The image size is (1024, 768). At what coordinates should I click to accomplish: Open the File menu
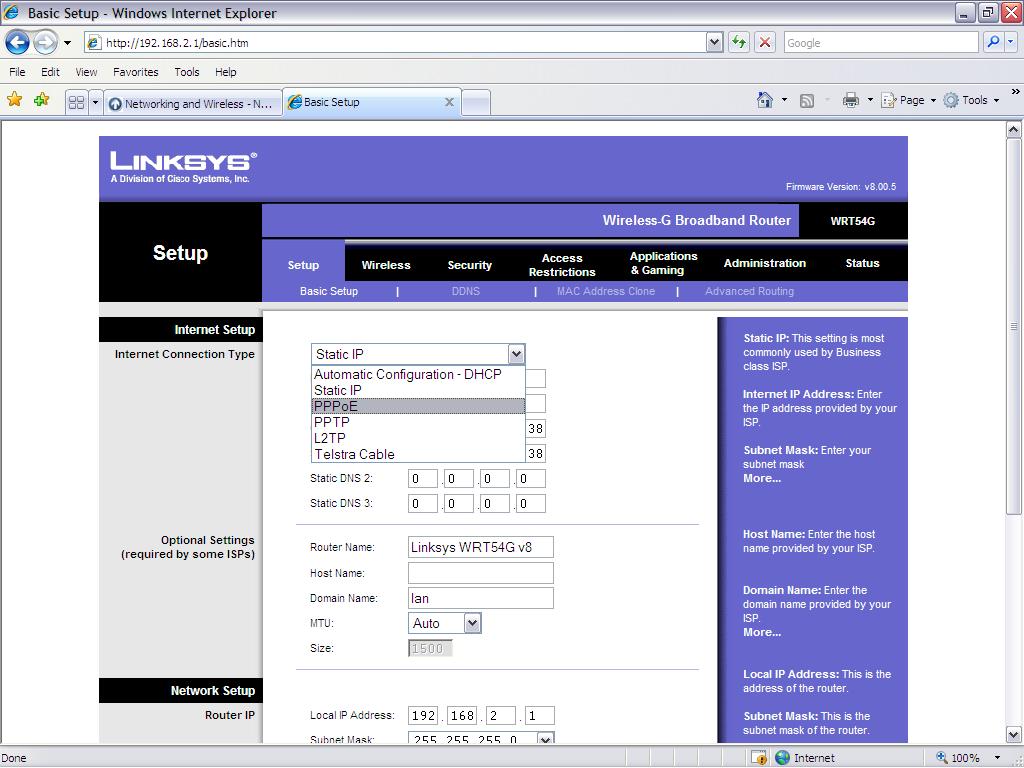pyautogui.click(x=17, y=72)
